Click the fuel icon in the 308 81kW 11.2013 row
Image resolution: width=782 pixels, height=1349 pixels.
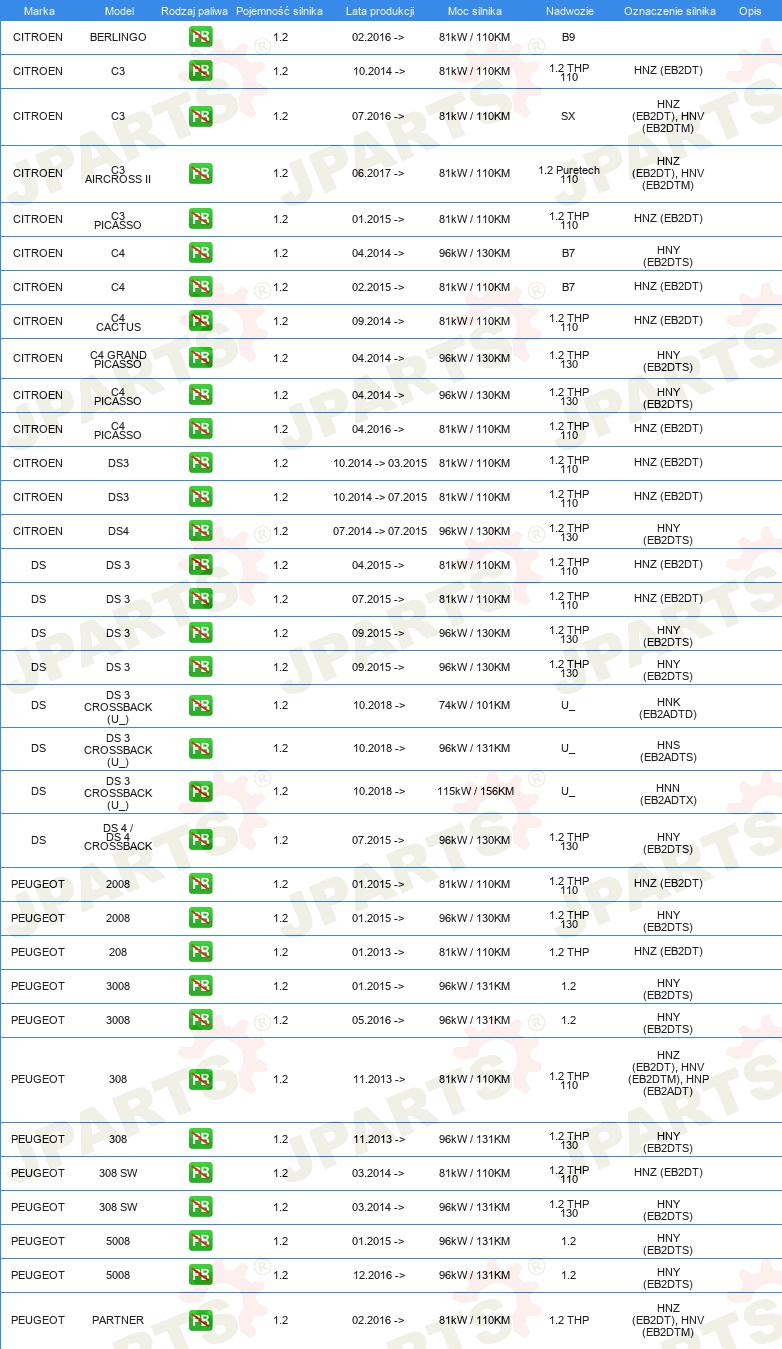click(200, 1080)
